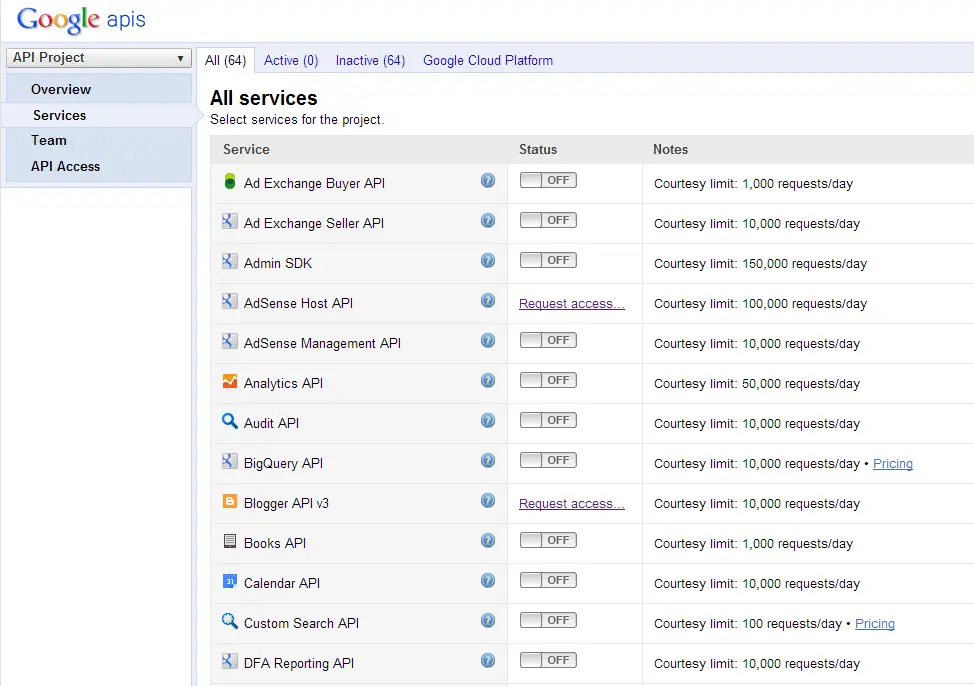
Task: Click Request access for AdSense Host API
Action: (x=571, y=304)
